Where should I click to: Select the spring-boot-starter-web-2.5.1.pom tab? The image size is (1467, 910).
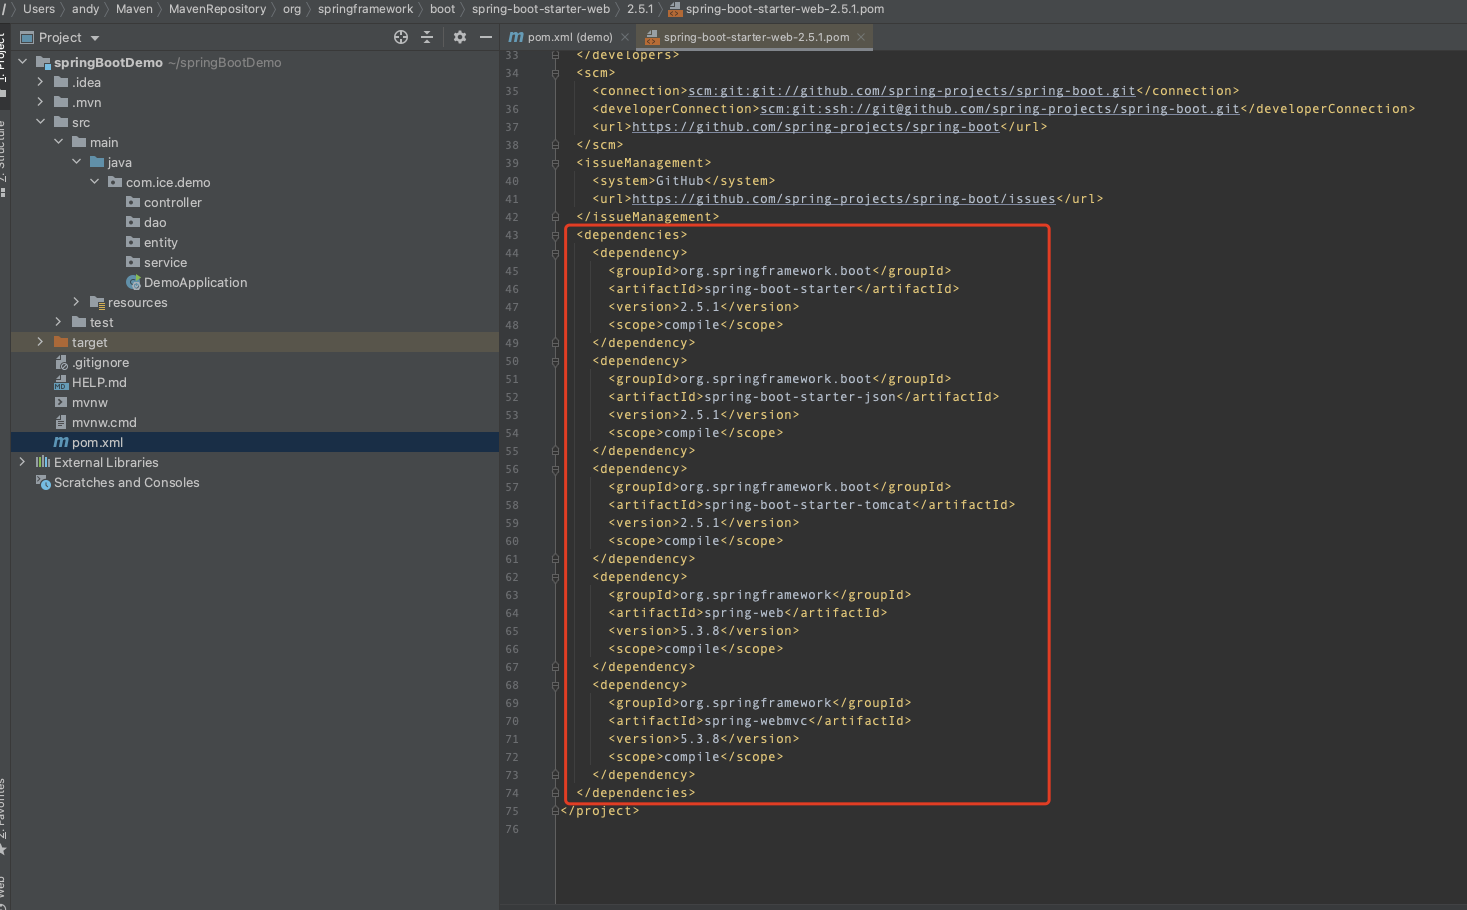(x=755, y=37)
